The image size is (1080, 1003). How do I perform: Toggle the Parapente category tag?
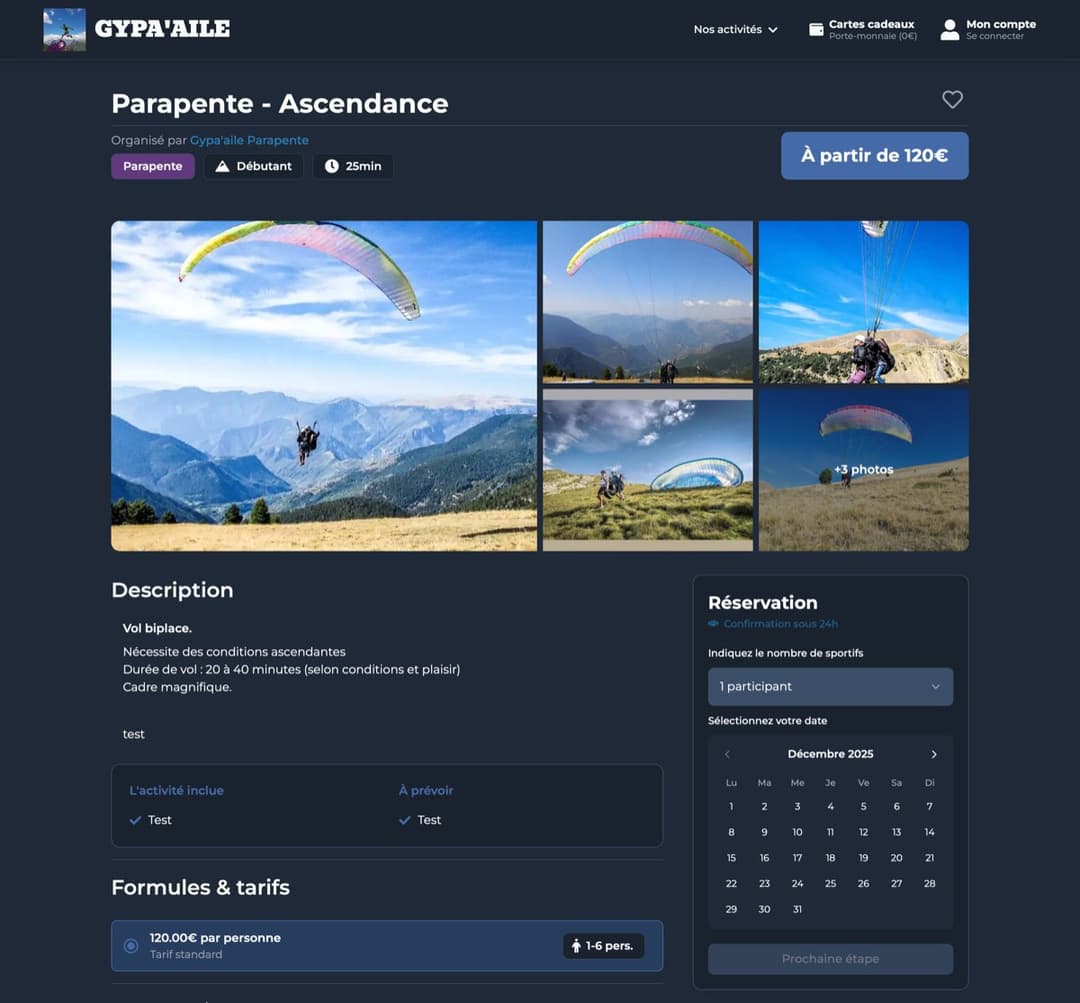click(x=152, y=165)
